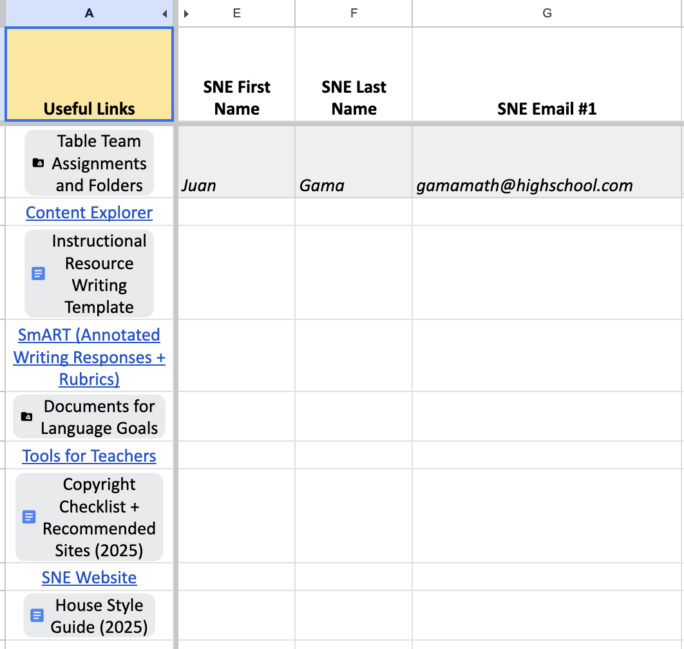Select the Useful Links header cell
Viewport: 684px width, 649px height.
(89, 74)
